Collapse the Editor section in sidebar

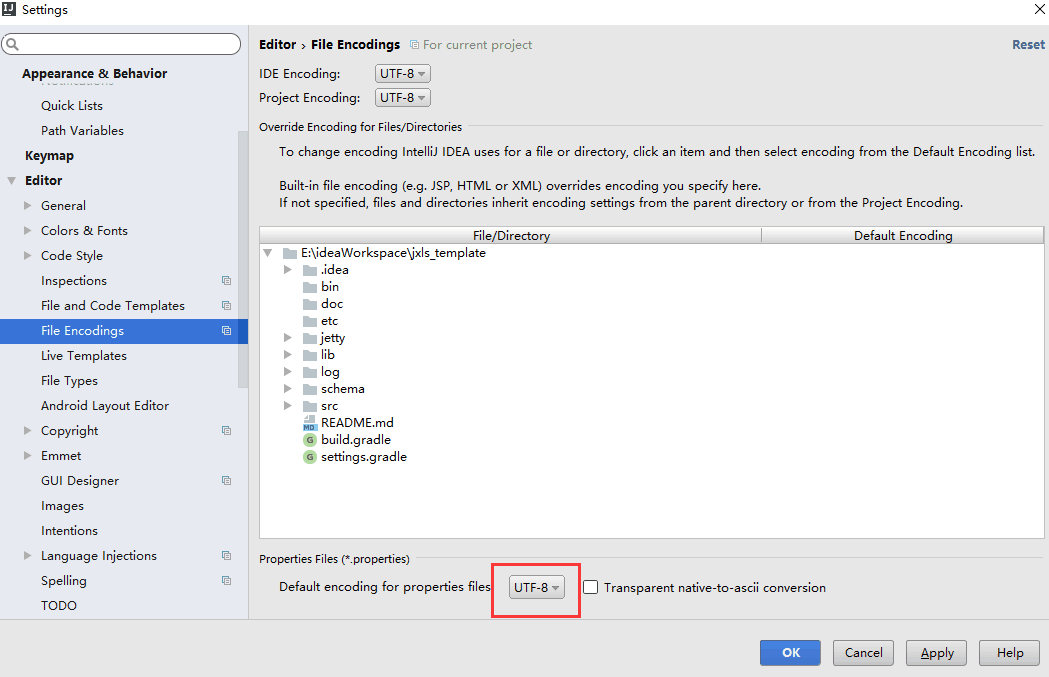click(x=11, y=181)
